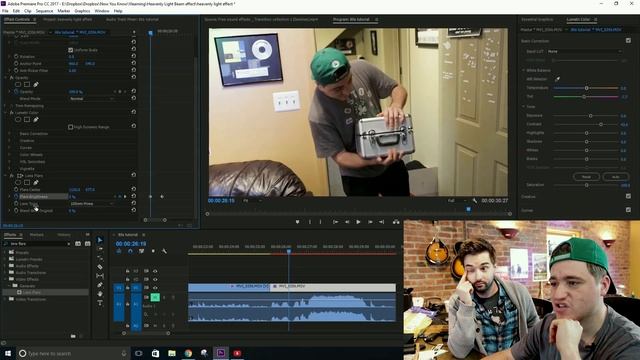The image size is (640, 360).
Task: Adjust the Saturation slider handle
Action: pos(587,185)
